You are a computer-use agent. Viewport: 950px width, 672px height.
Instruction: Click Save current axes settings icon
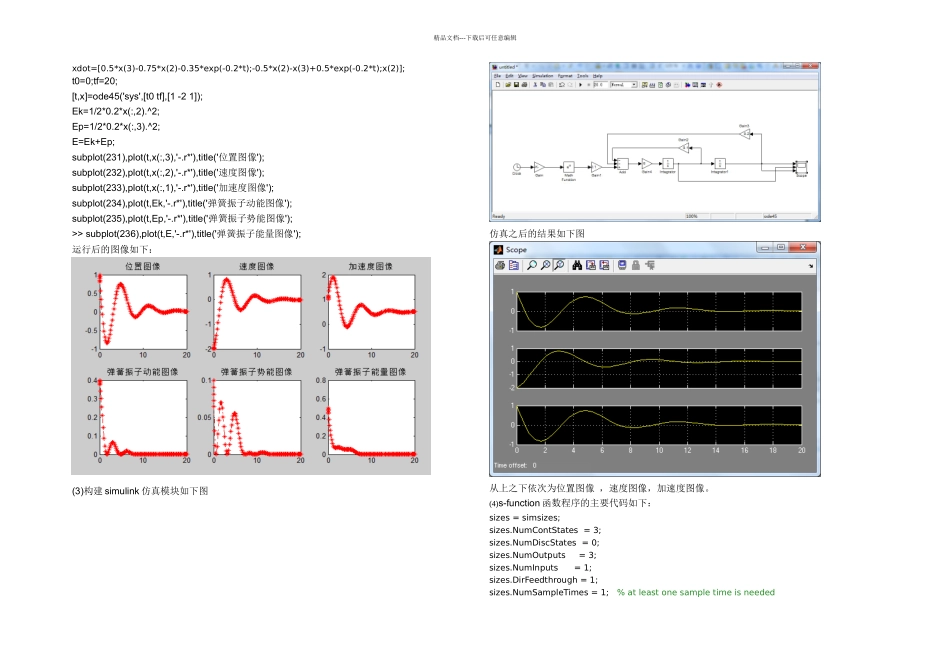[x=591, y=265]
